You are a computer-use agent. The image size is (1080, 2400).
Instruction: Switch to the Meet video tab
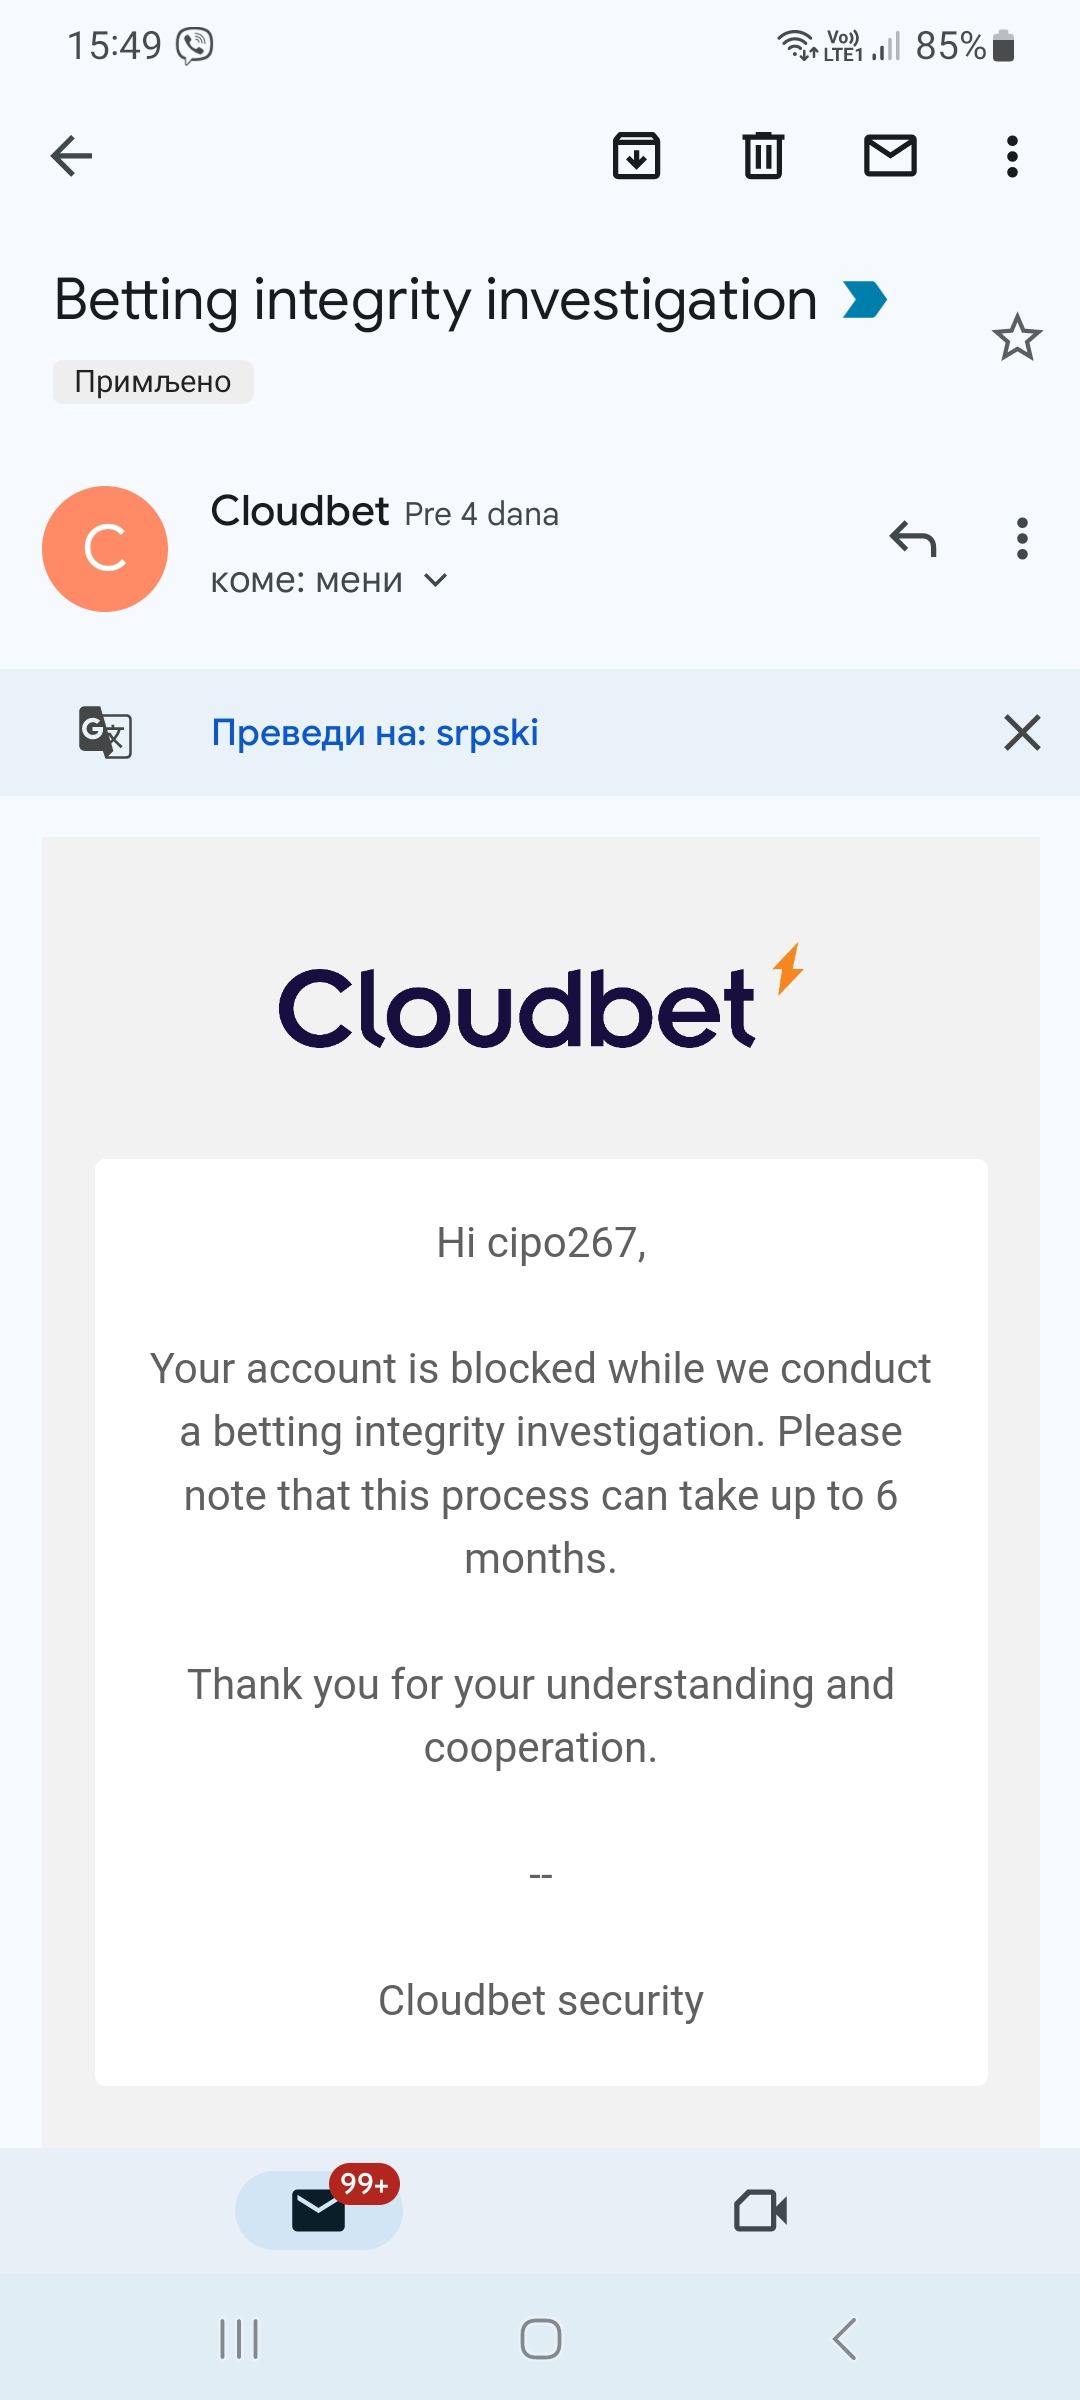(760, 2210)
